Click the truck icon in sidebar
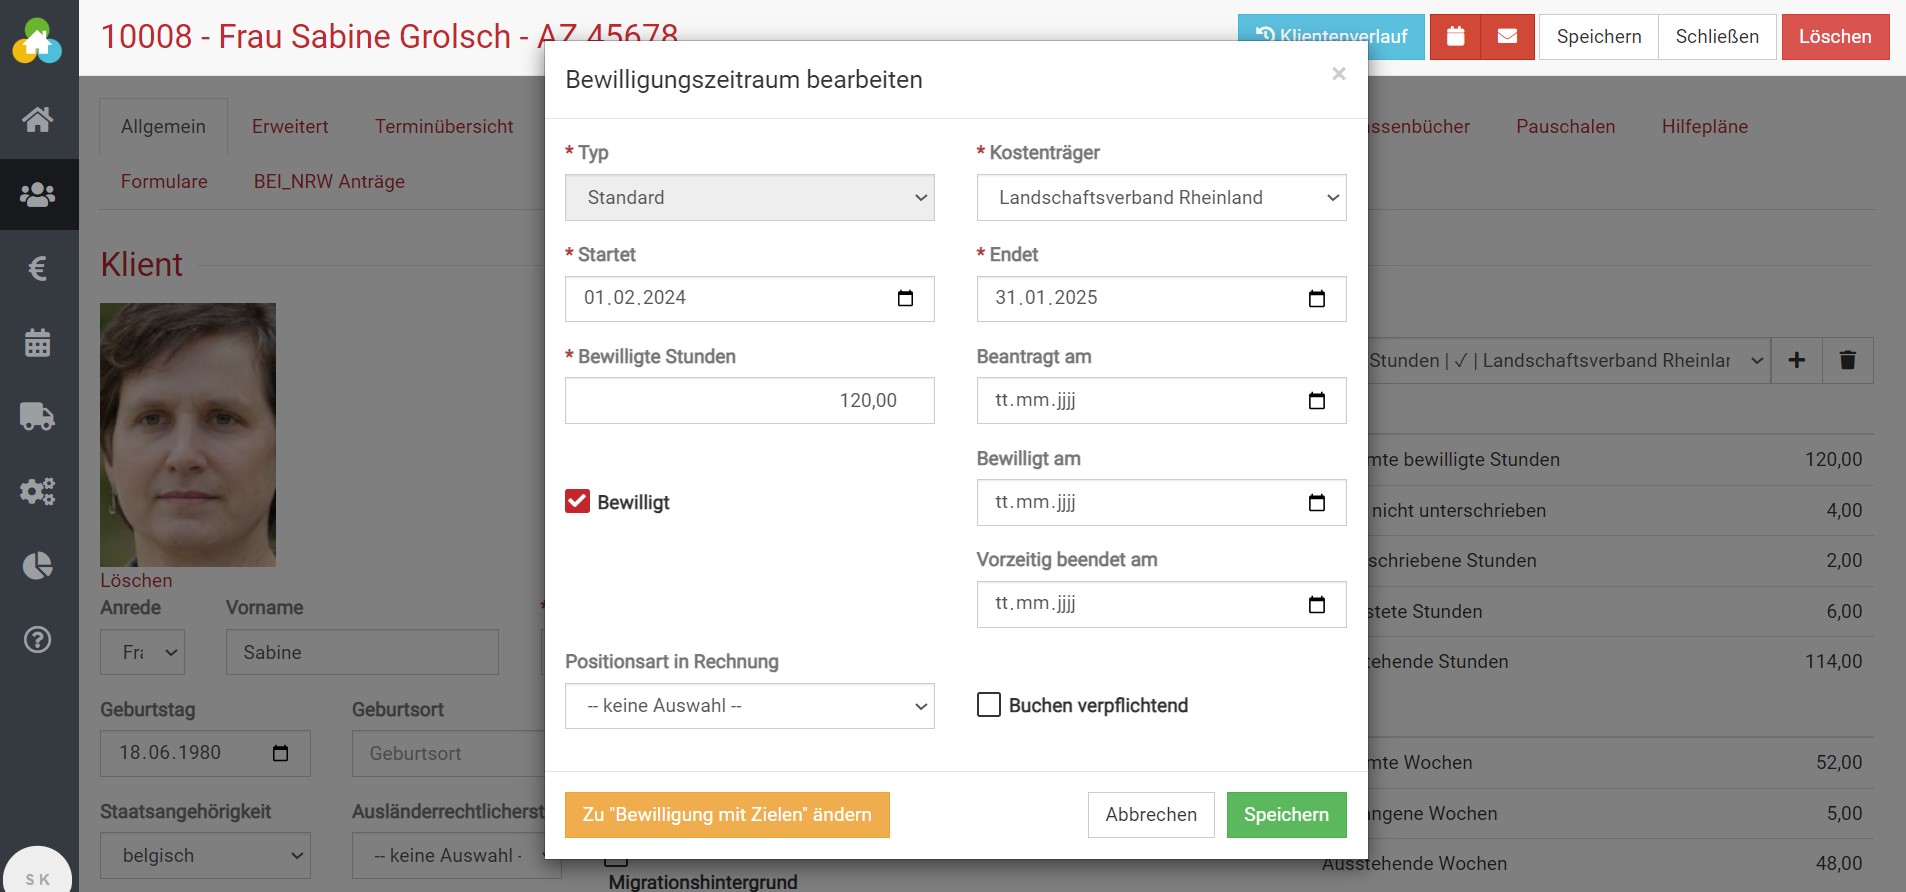 tap(38, 416)
